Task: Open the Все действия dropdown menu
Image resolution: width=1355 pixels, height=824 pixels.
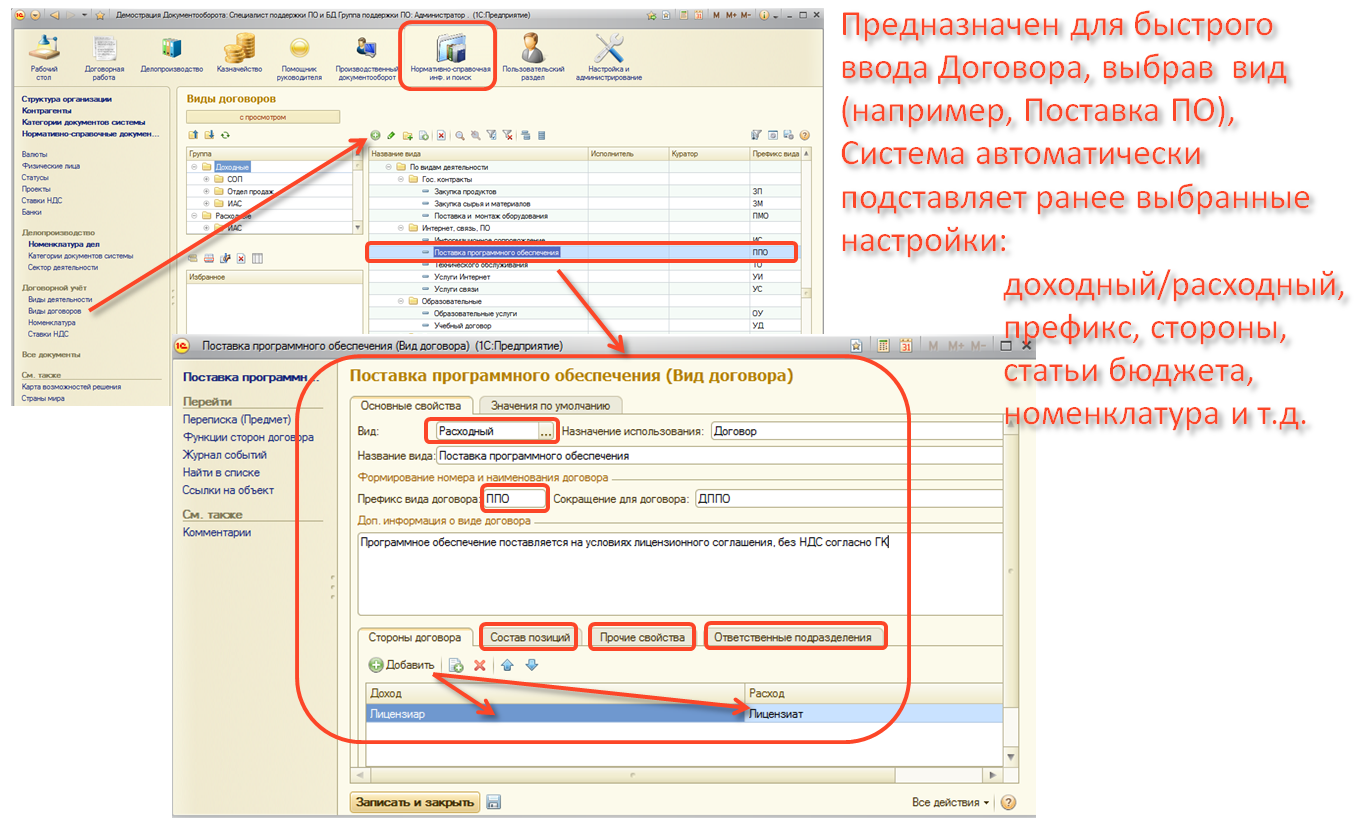Action: click(x=951, y=802)
